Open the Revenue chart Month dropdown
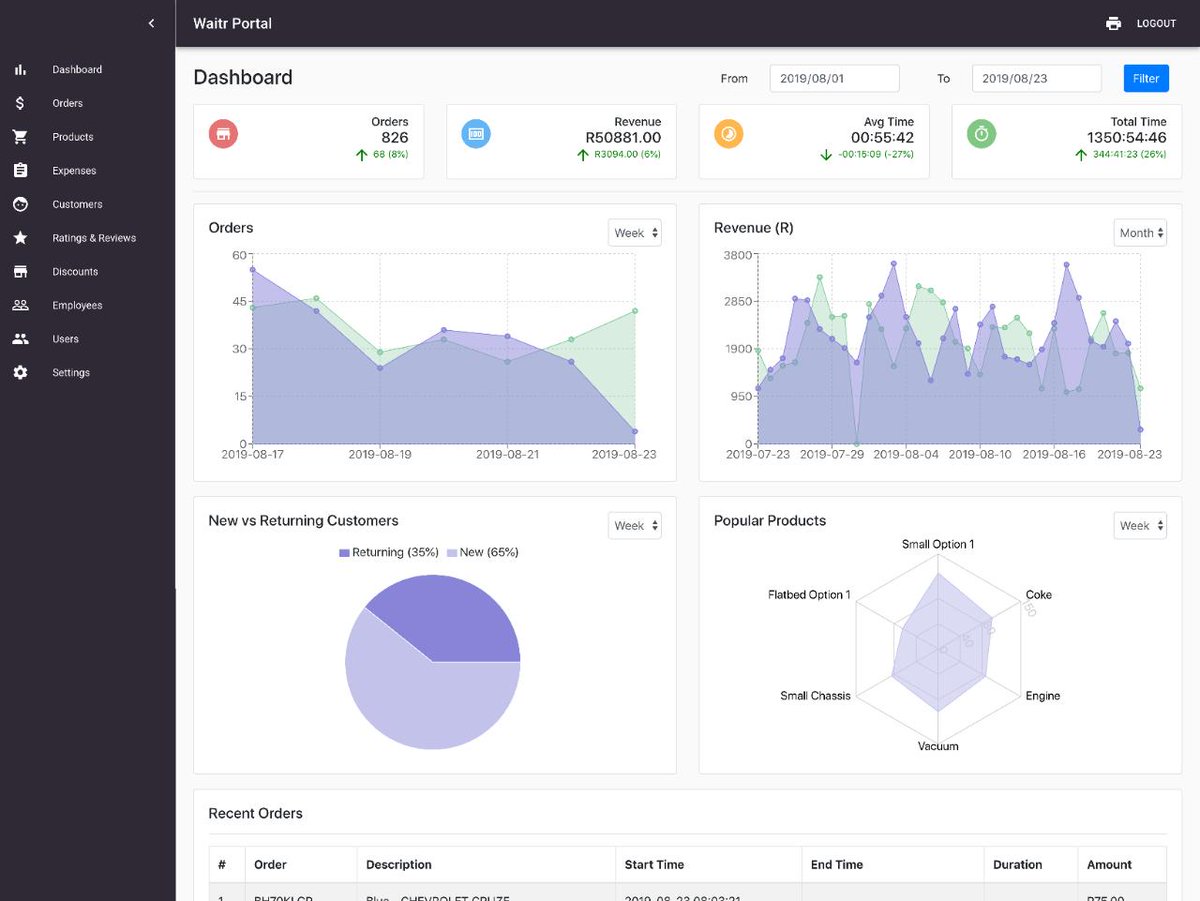Viewport: 1200px width, 901px height. (x=1140, y=233)
